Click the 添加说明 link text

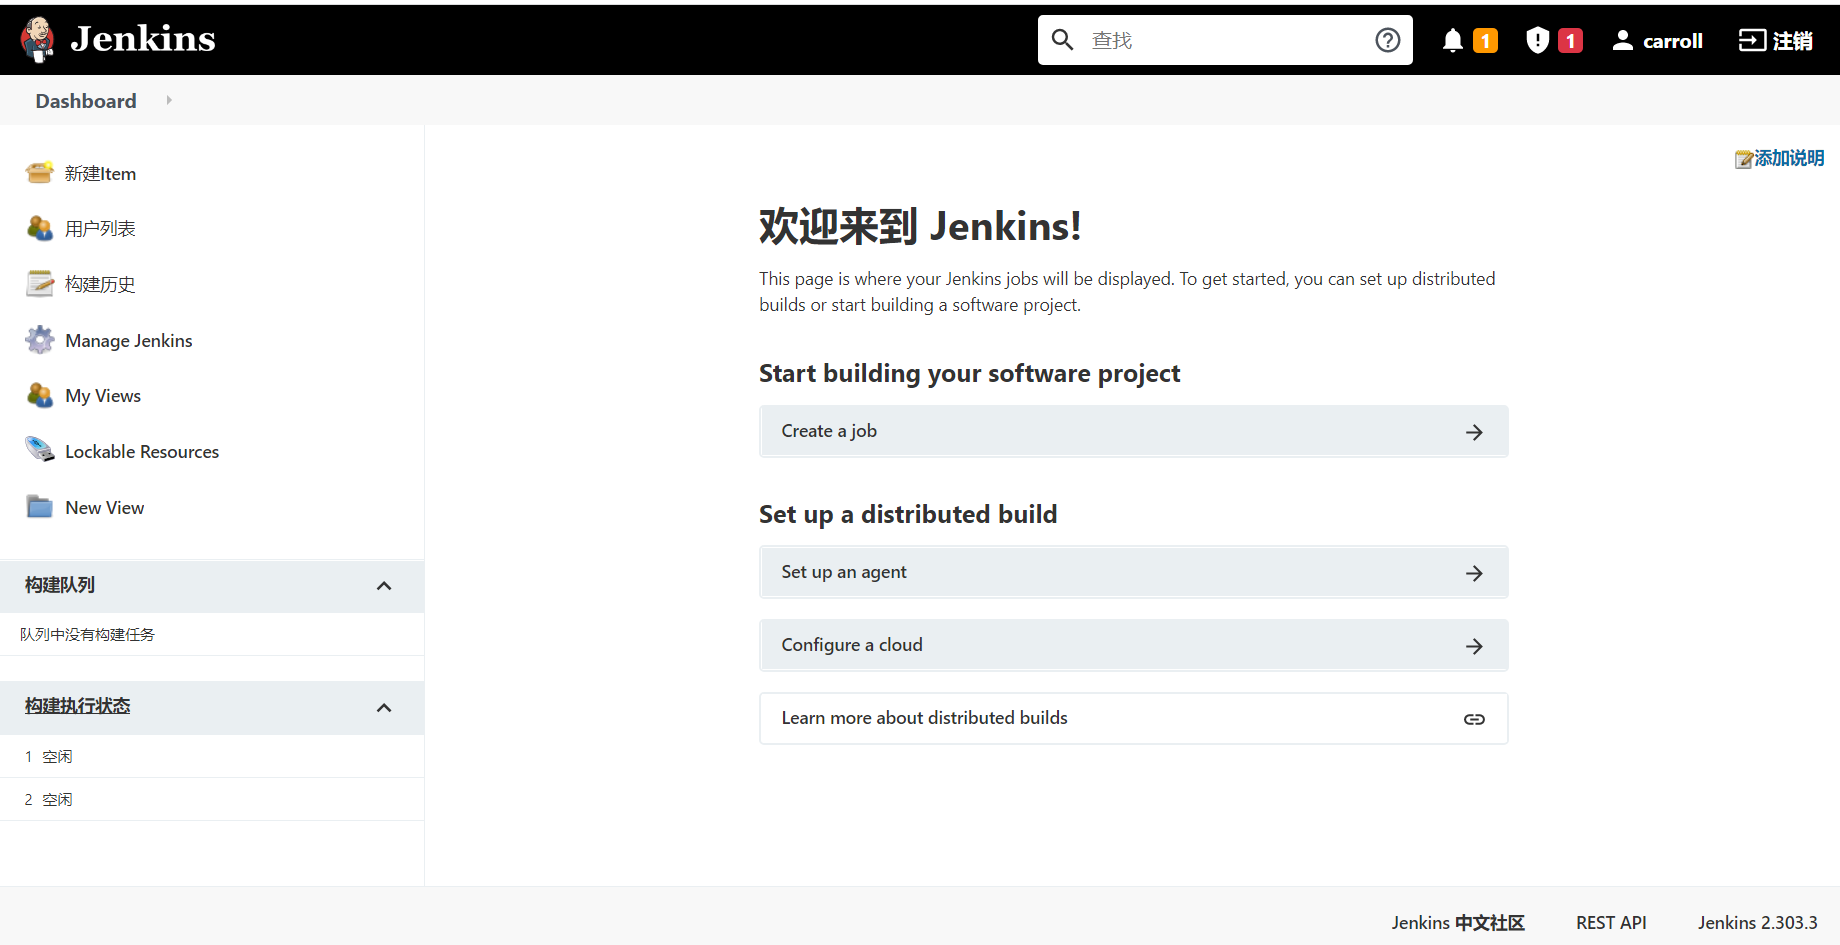pyautogui.click(x=1789, y=158)
